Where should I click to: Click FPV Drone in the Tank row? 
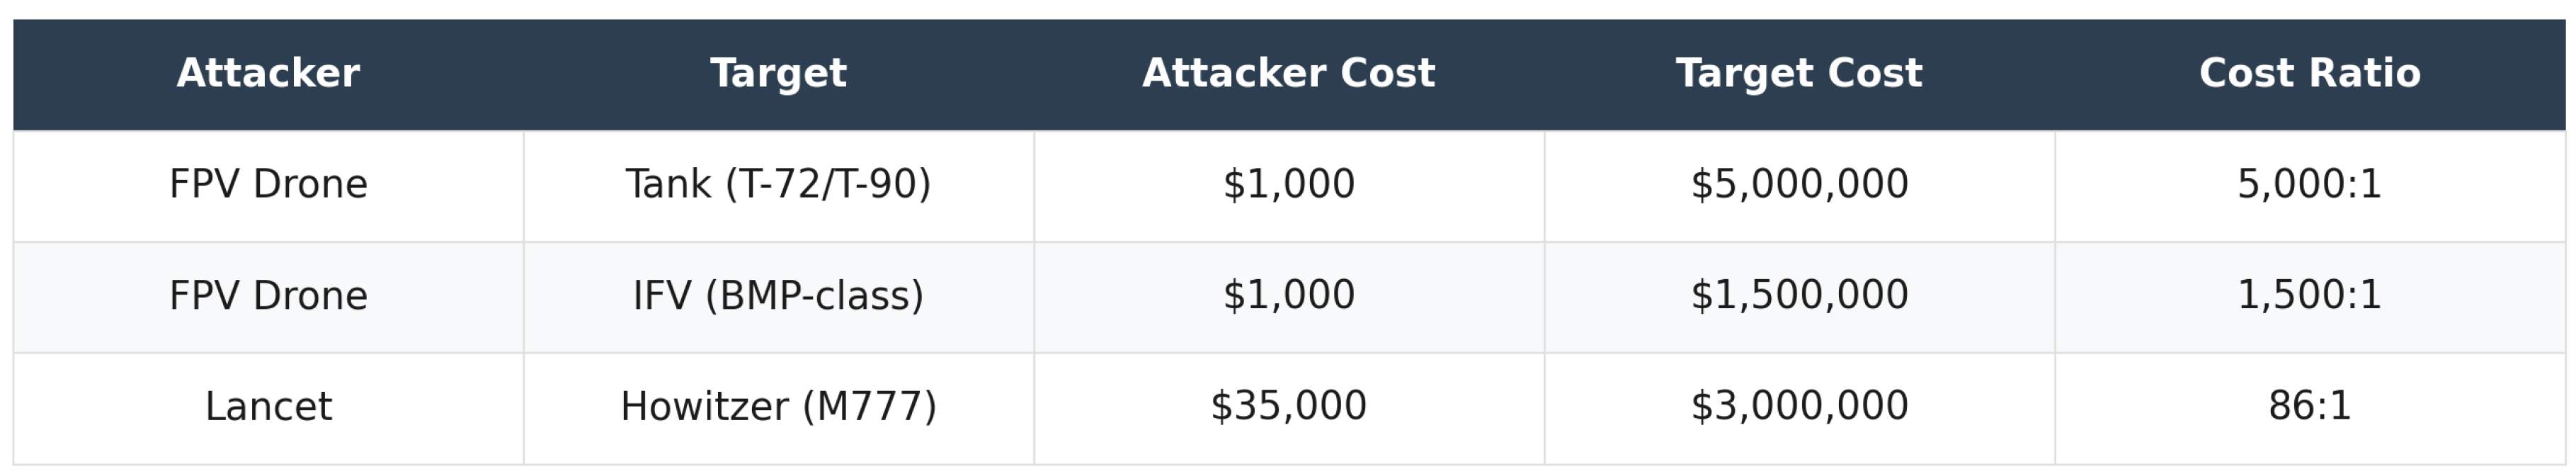coord(268,184)
